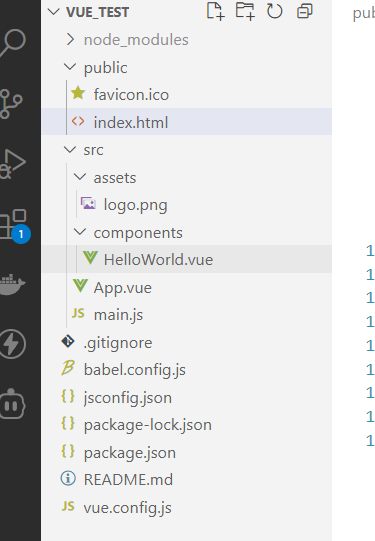
Task: Collapse the public folder
Action: click(x=70, y=67)
